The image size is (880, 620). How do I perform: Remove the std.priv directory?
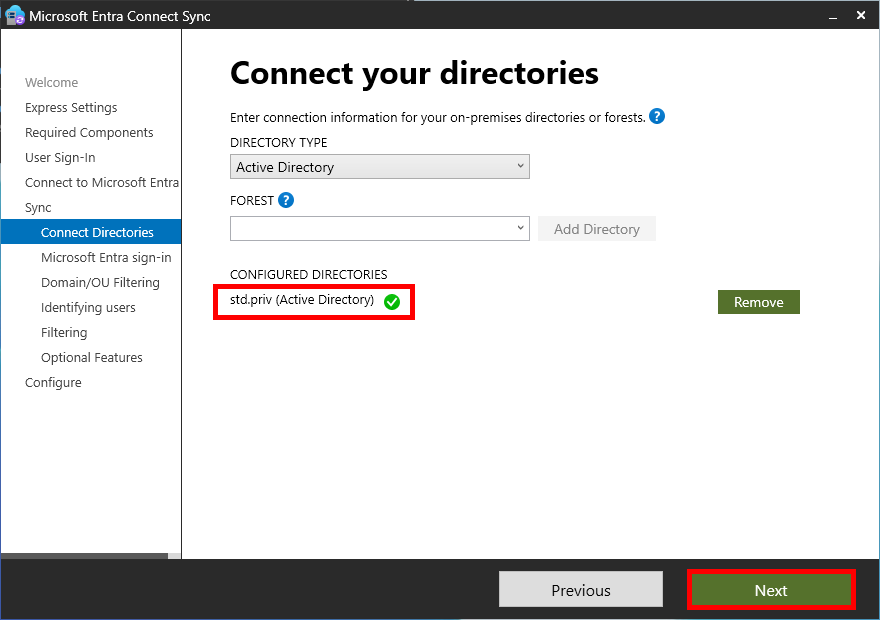click(x=758, y=301)
